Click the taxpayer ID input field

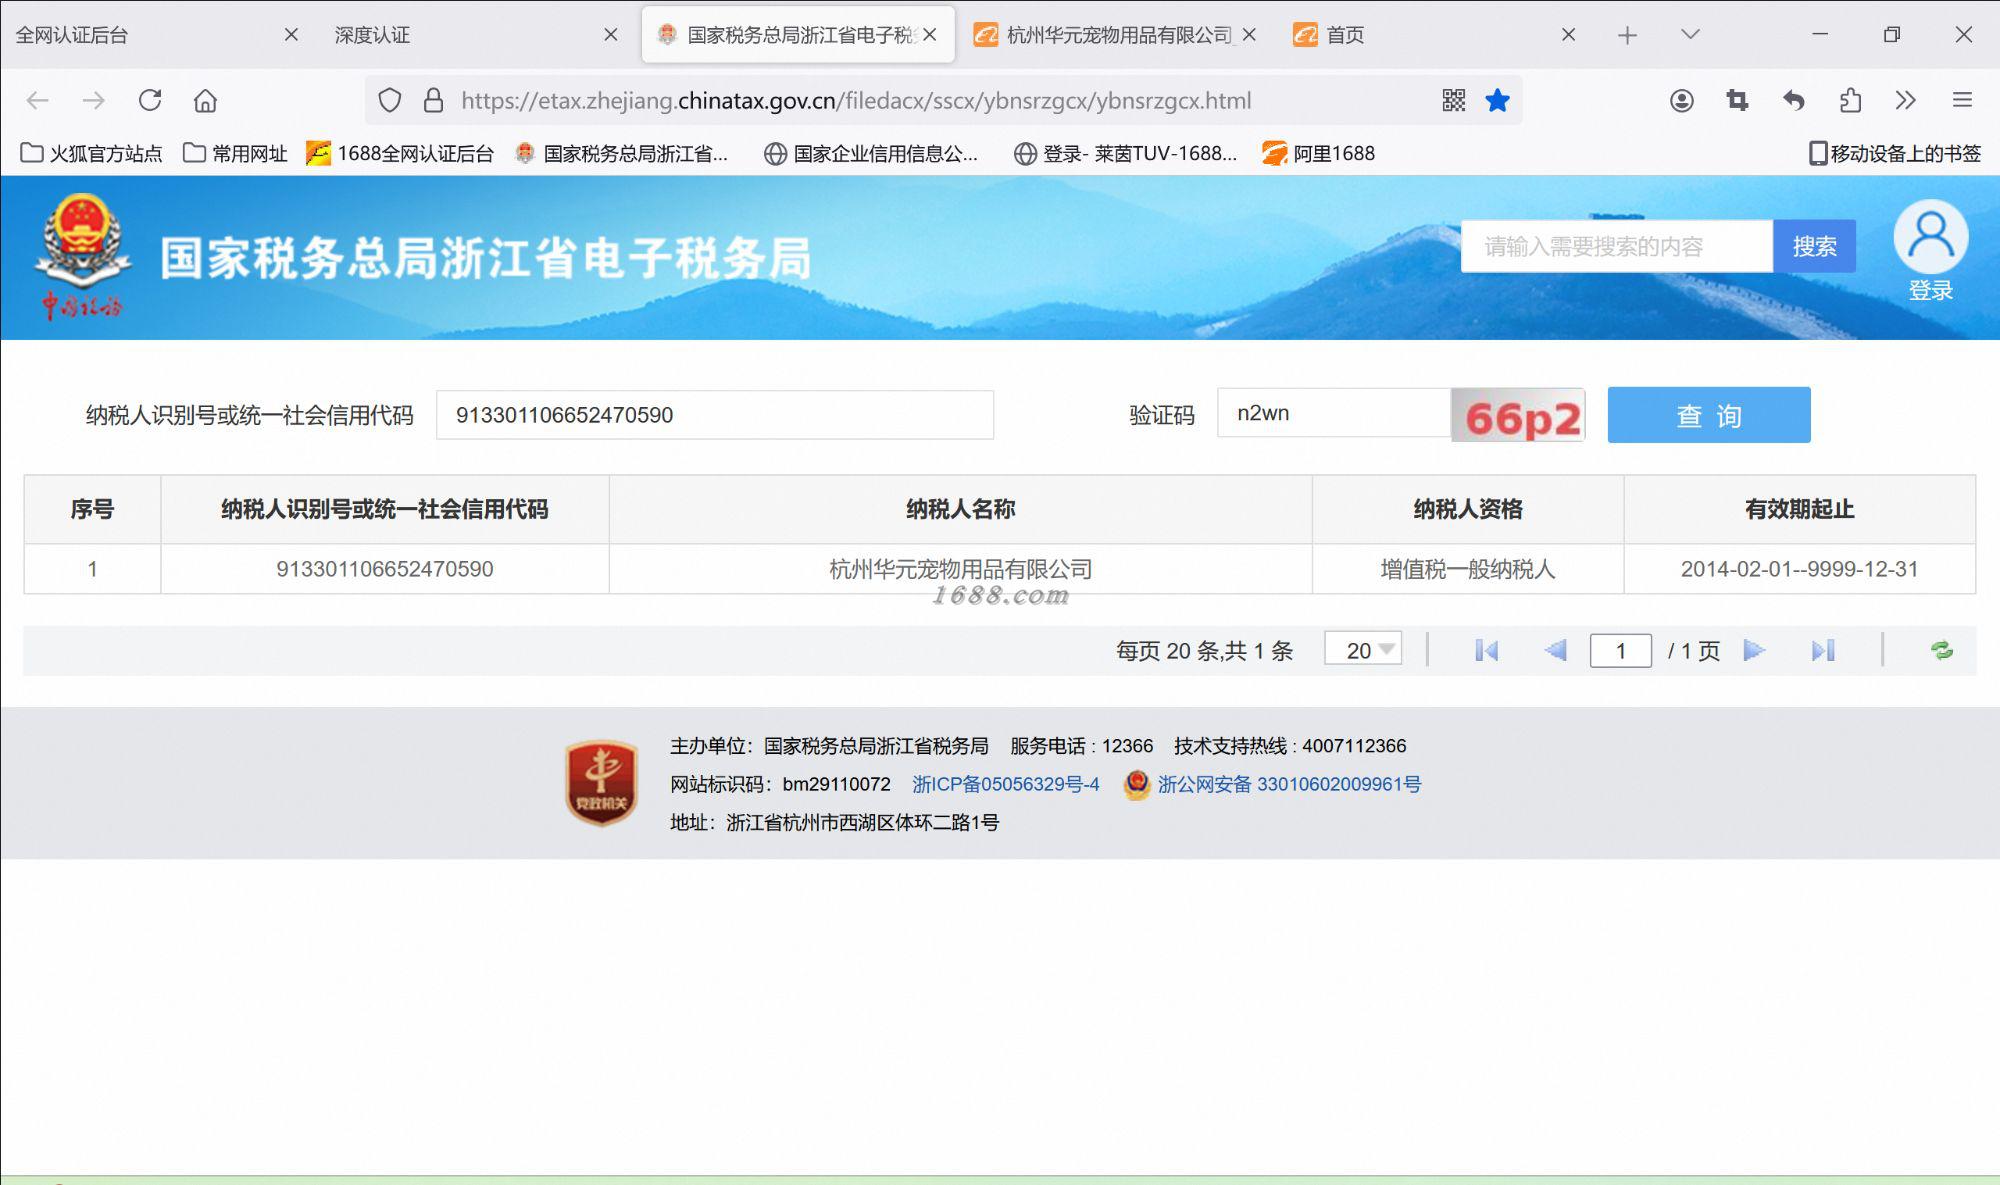tap(714, 415)
